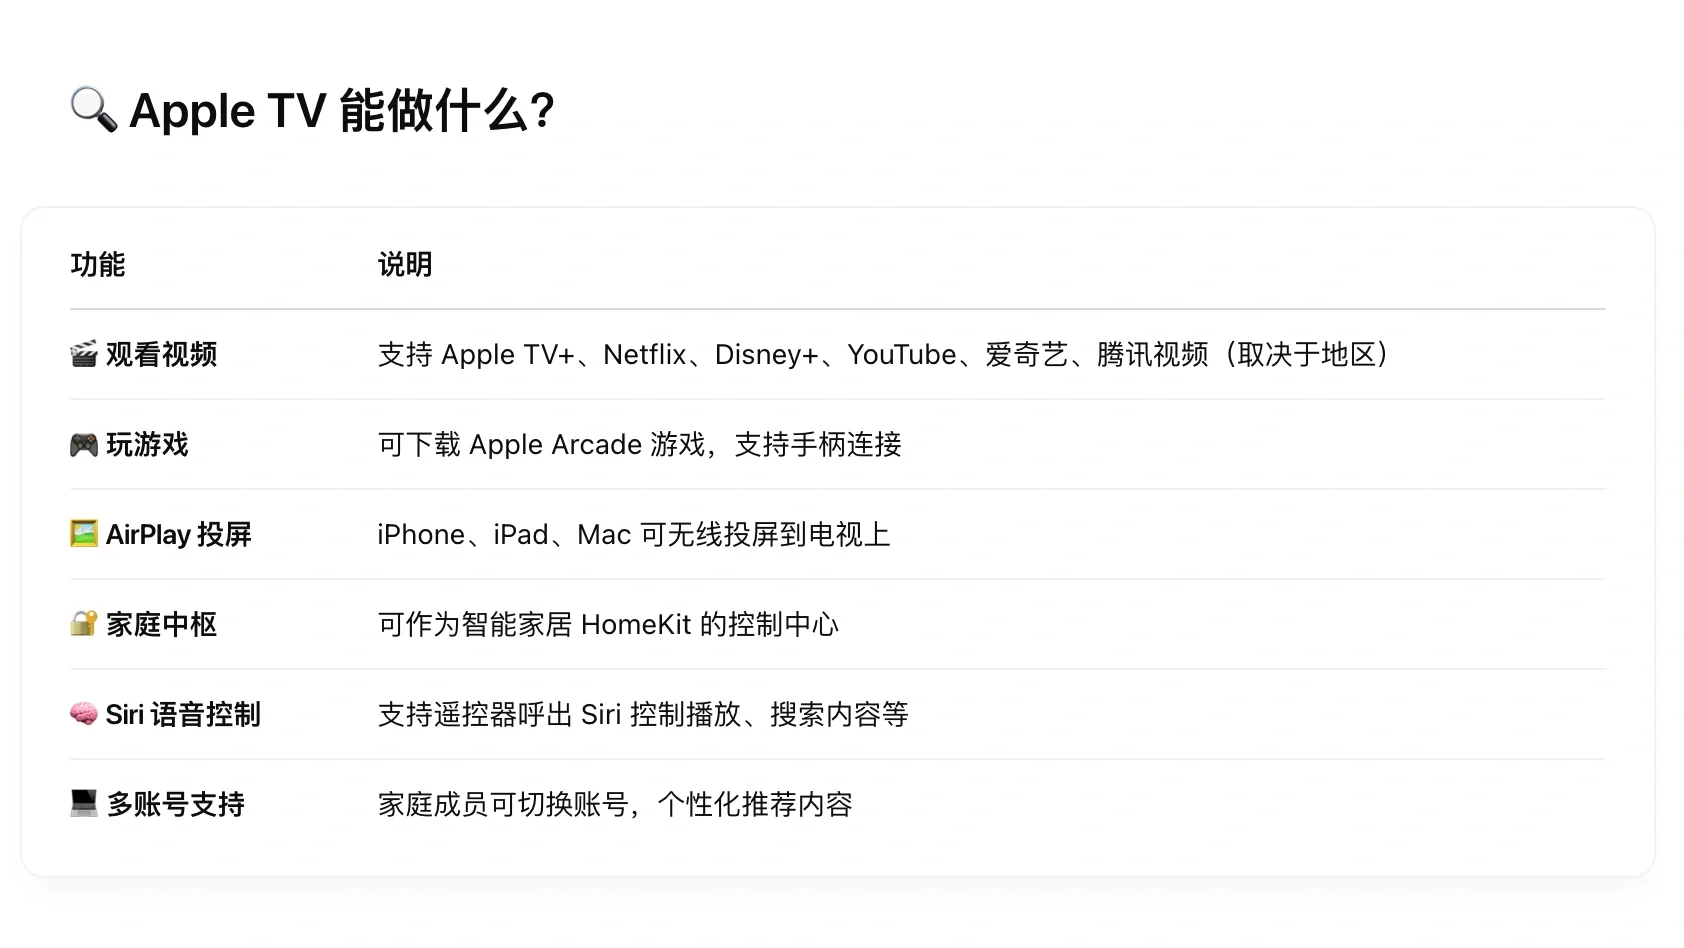Select the picture frame icon beside AirPlay 投屏
Screen dimensions: 1684x948
pyautogui.click(x=83, y=535)
